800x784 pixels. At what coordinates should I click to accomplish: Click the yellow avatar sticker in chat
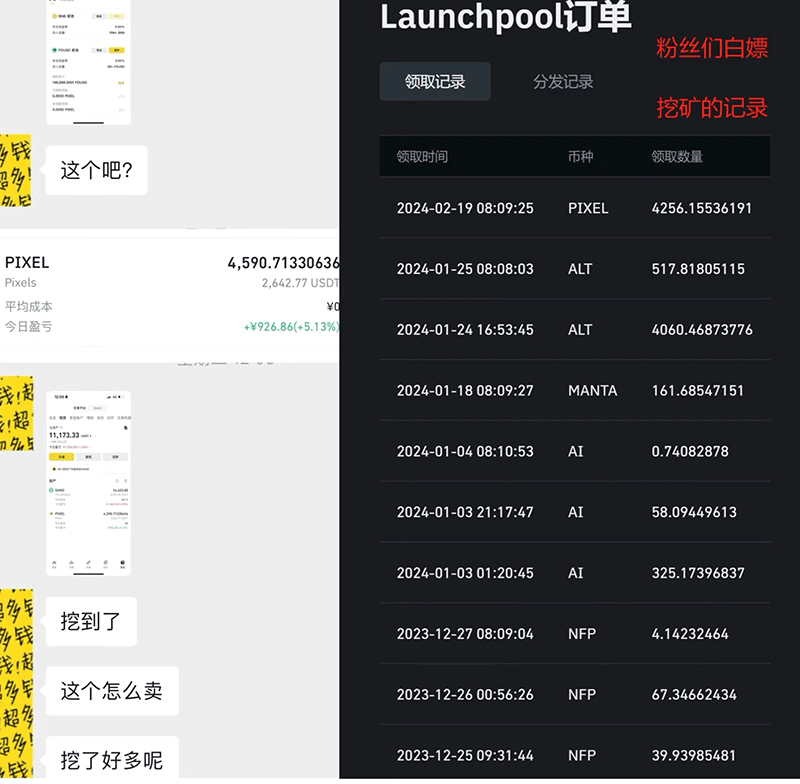pos(15,170)
